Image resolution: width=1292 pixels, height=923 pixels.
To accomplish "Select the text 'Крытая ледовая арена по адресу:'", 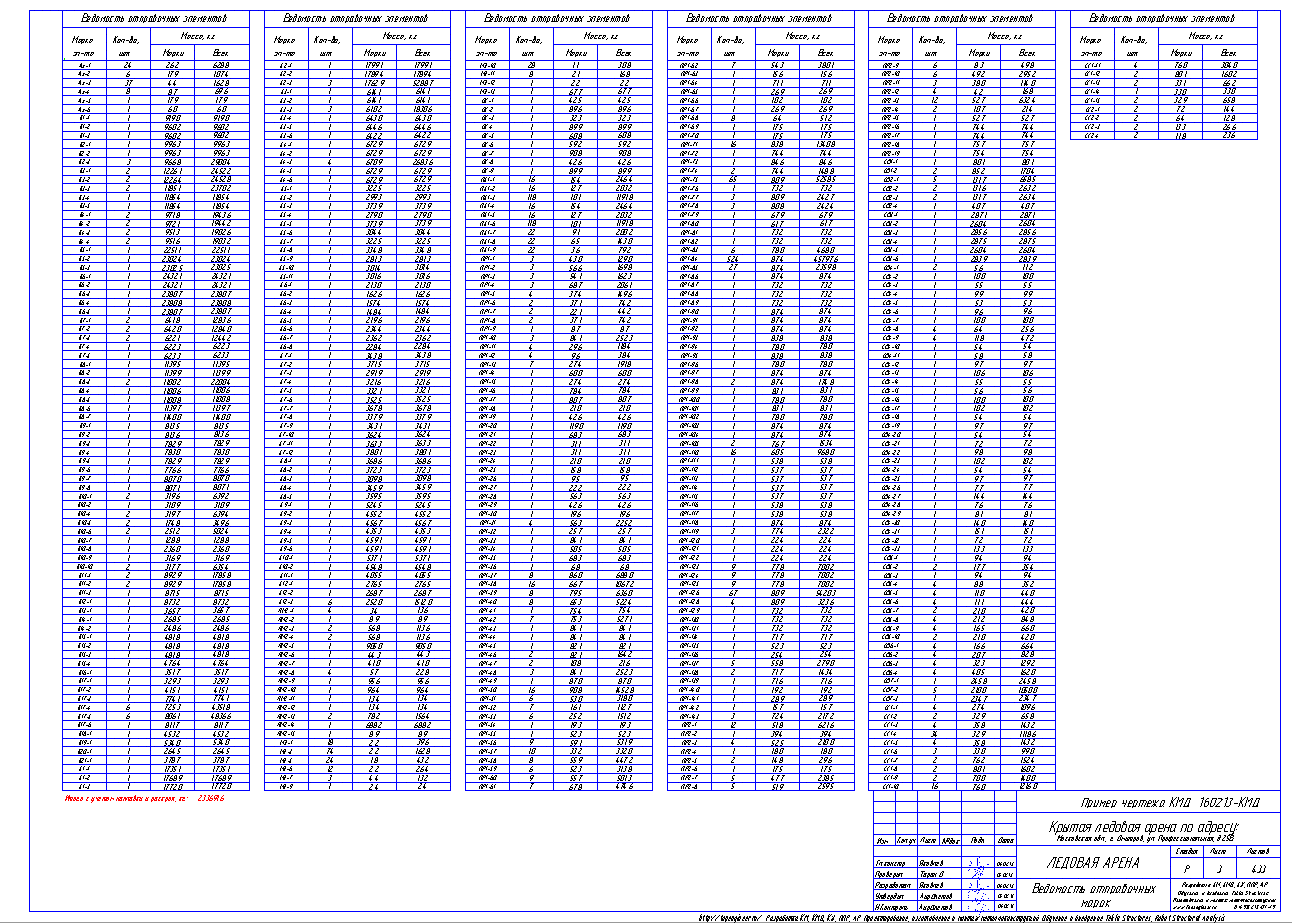I will [1143, 827].
